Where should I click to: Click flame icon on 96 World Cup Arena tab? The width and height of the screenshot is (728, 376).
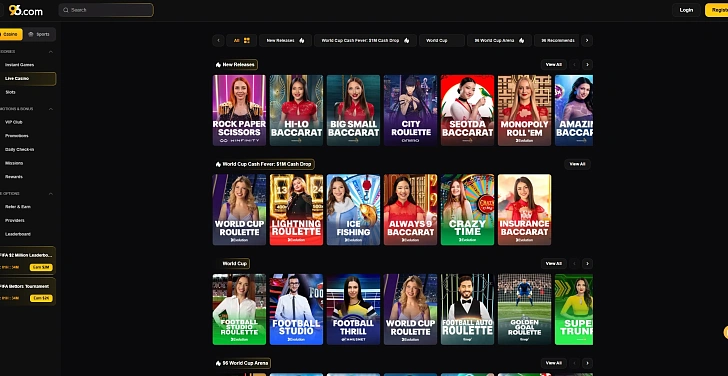tap(521, 40)
